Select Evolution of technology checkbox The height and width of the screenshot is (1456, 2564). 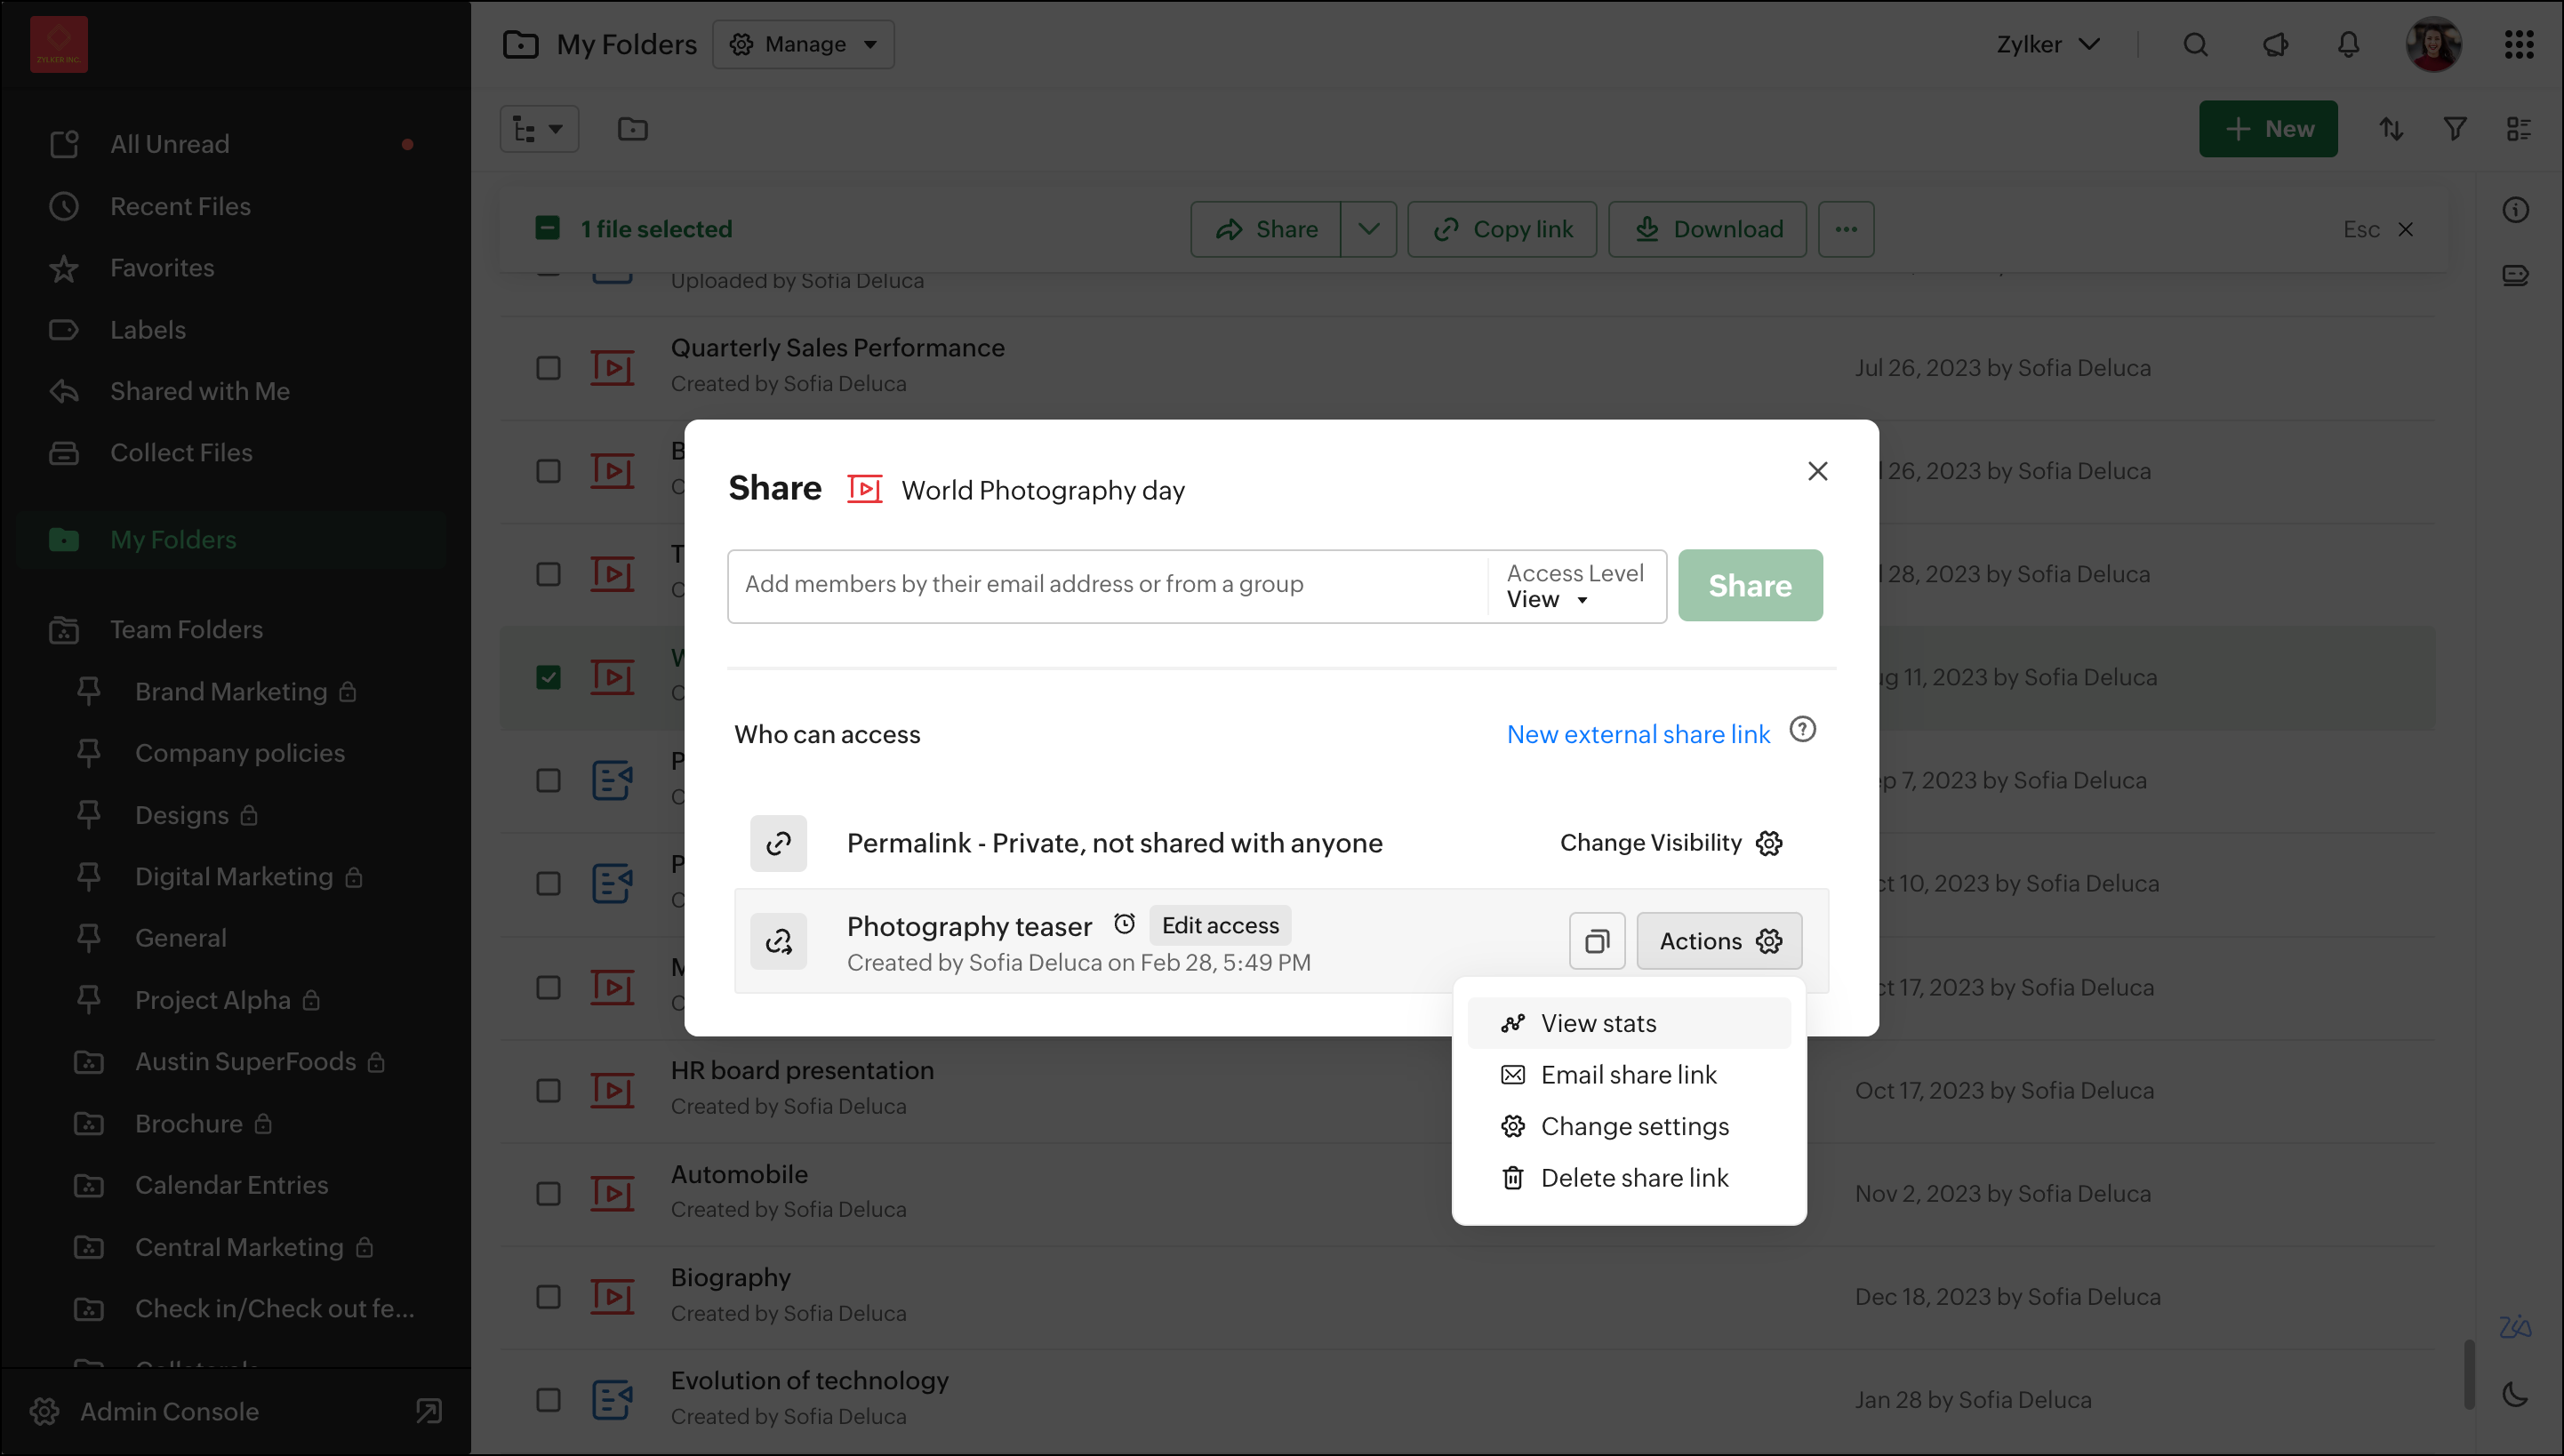[548, 1400]
